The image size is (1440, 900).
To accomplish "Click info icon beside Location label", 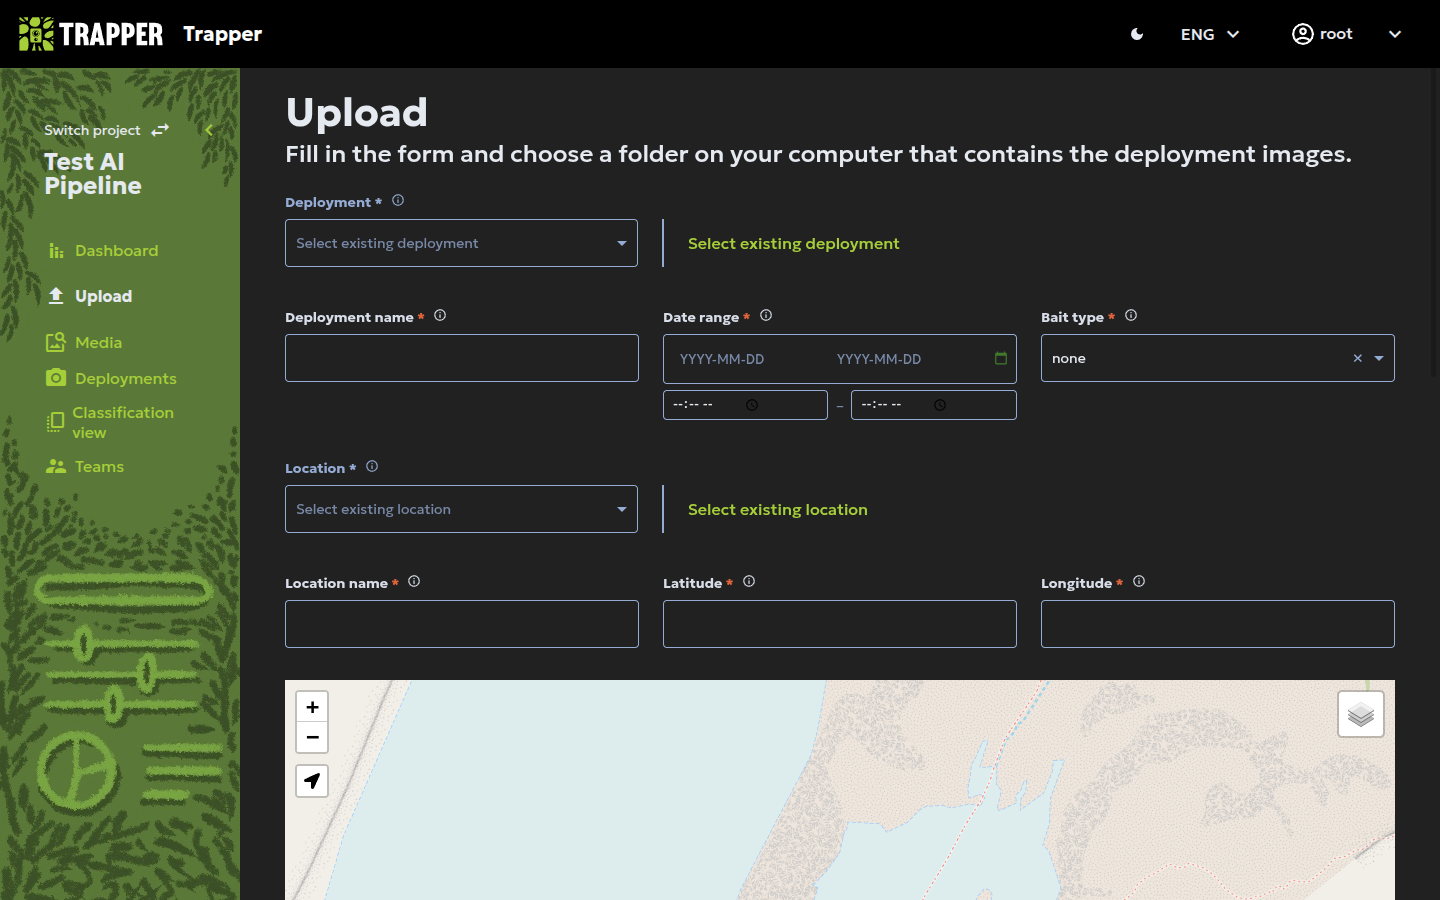I will pos(372,466).
